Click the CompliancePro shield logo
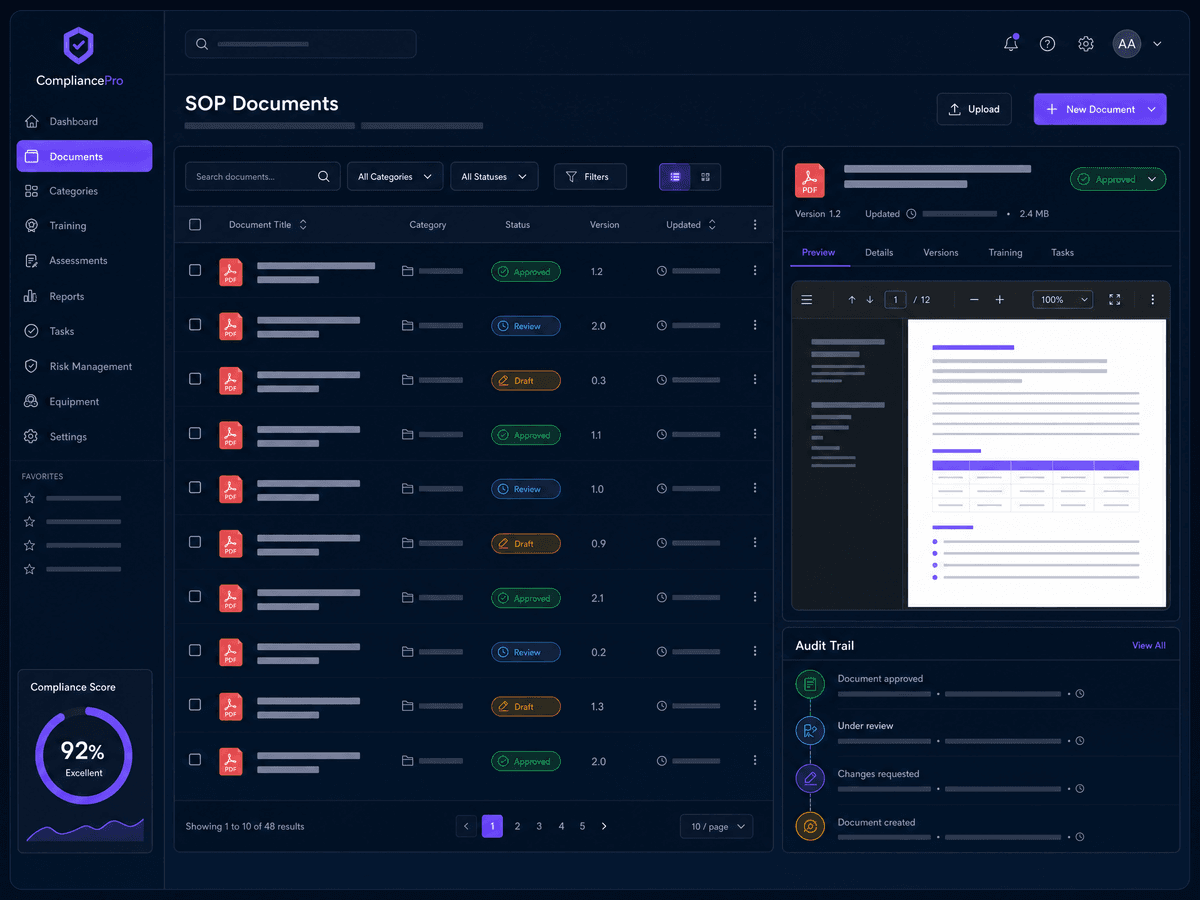Image resolution: width=1200 pixels, height=900 pixels. point(79,46)
